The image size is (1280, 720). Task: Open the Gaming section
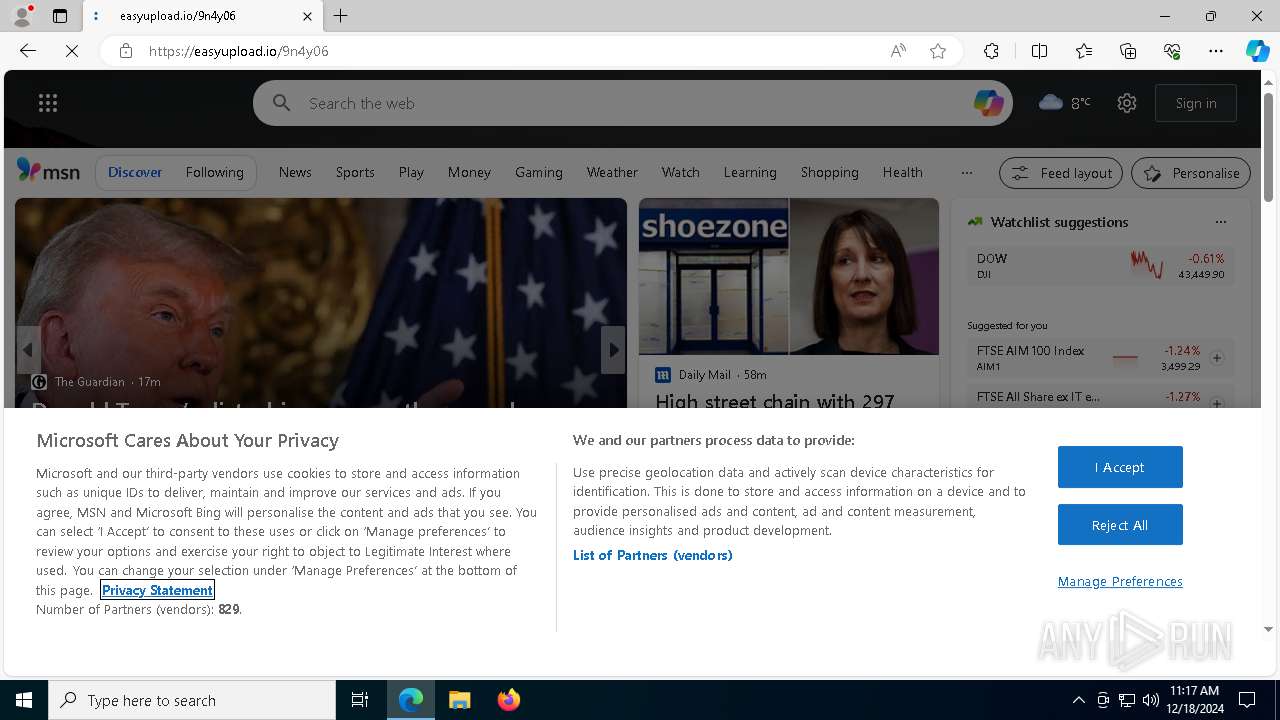(x=539, y=172)
